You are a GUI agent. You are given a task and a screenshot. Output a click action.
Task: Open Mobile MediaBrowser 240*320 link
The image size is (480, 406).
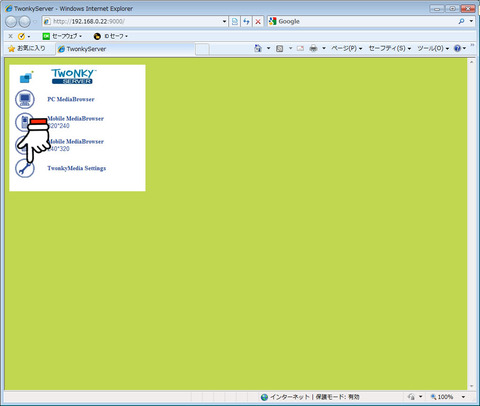click(x=76, y=145)
